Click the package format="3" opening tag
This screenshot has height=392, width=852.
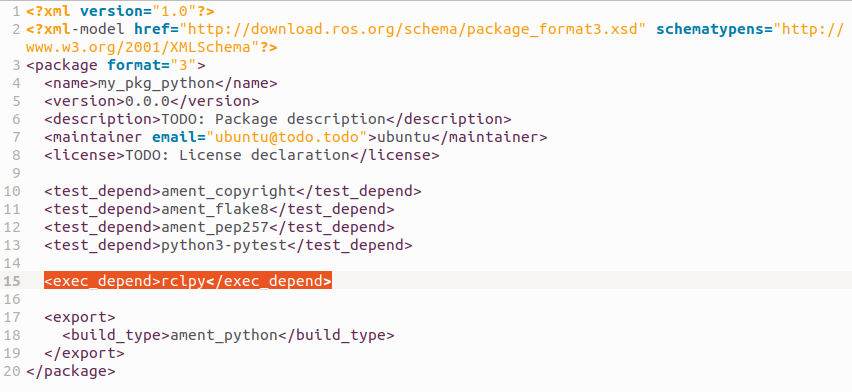116,65
